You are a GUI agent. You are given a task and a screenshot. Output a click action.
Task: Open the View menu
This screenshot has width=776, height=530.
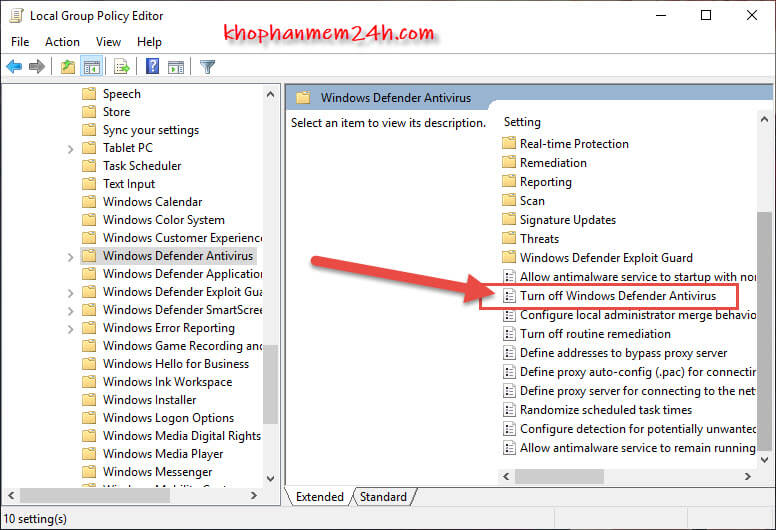[108, 42]
